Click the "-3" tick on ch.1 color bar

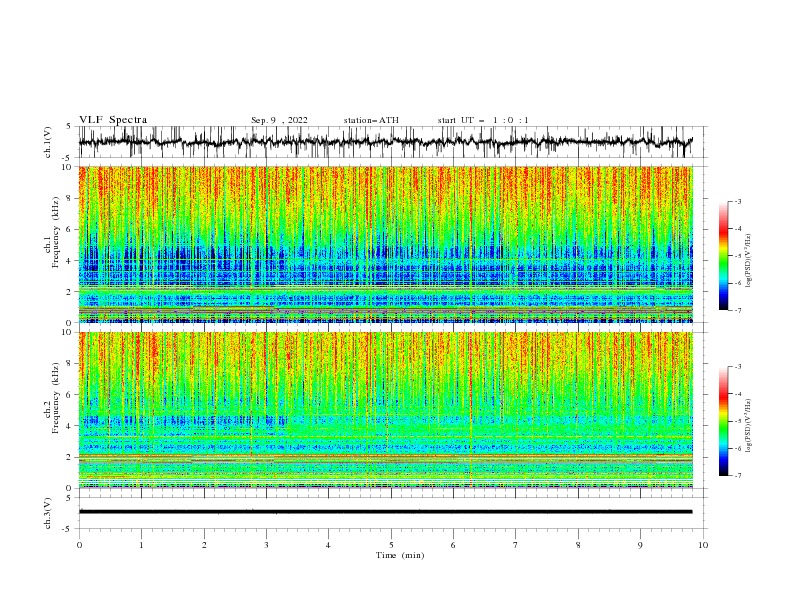737,201
